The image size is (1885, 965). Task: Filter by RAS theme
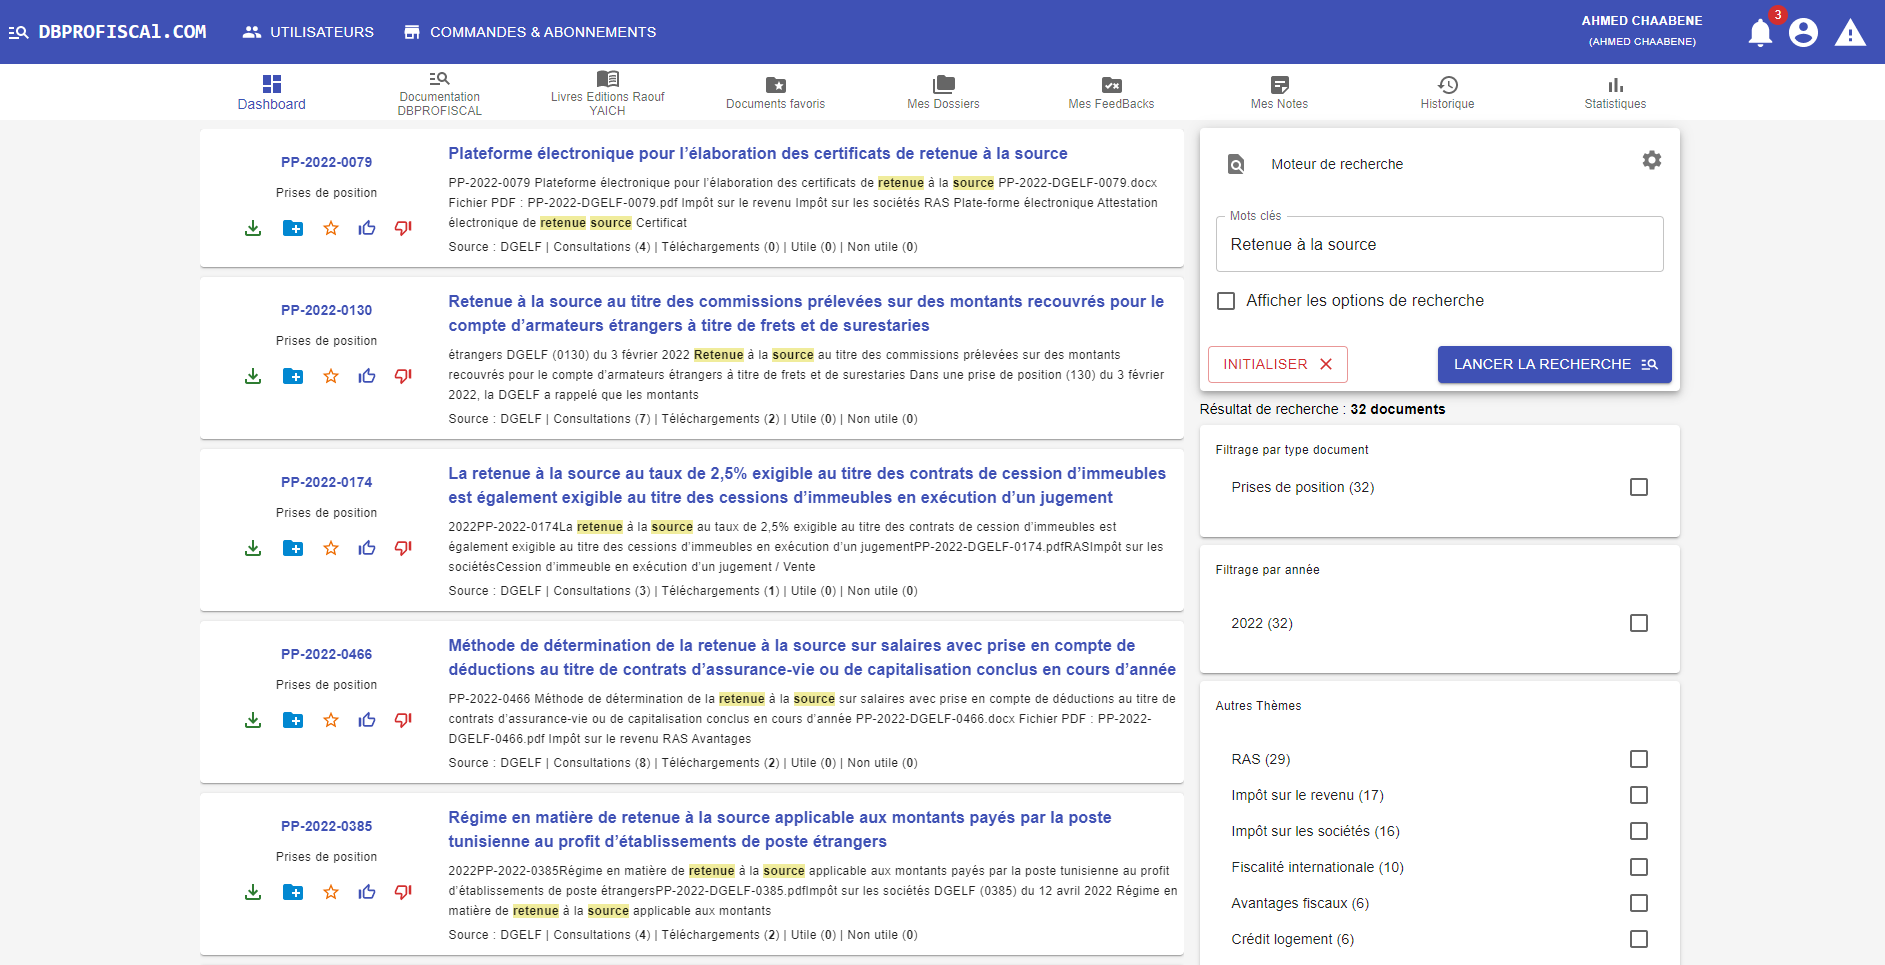click(1638, 759)
